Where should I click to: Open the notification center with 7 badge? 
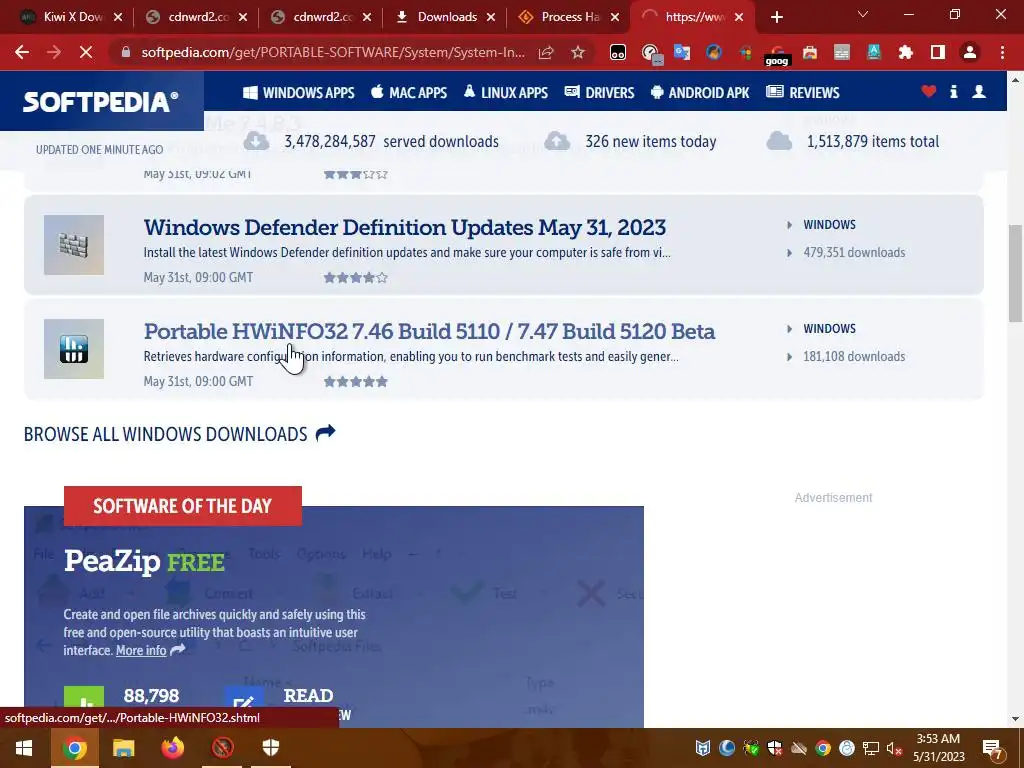pos(992,748)
